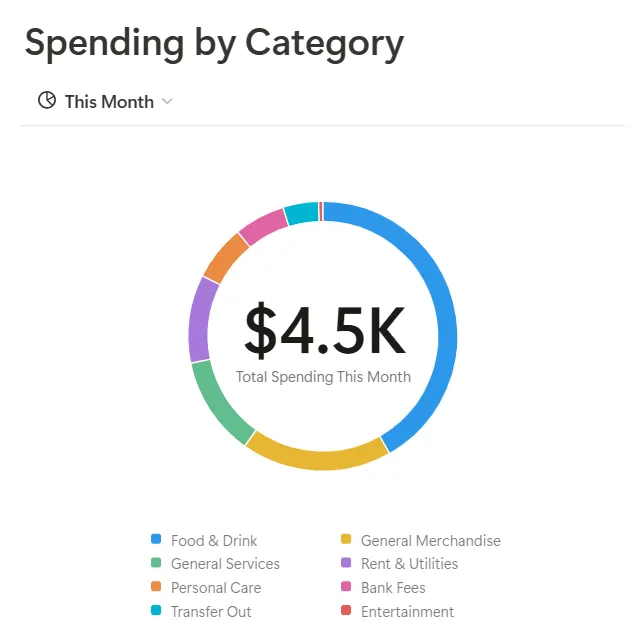
Task: Click the Entertainment red legend swatch
Action: 346,612
